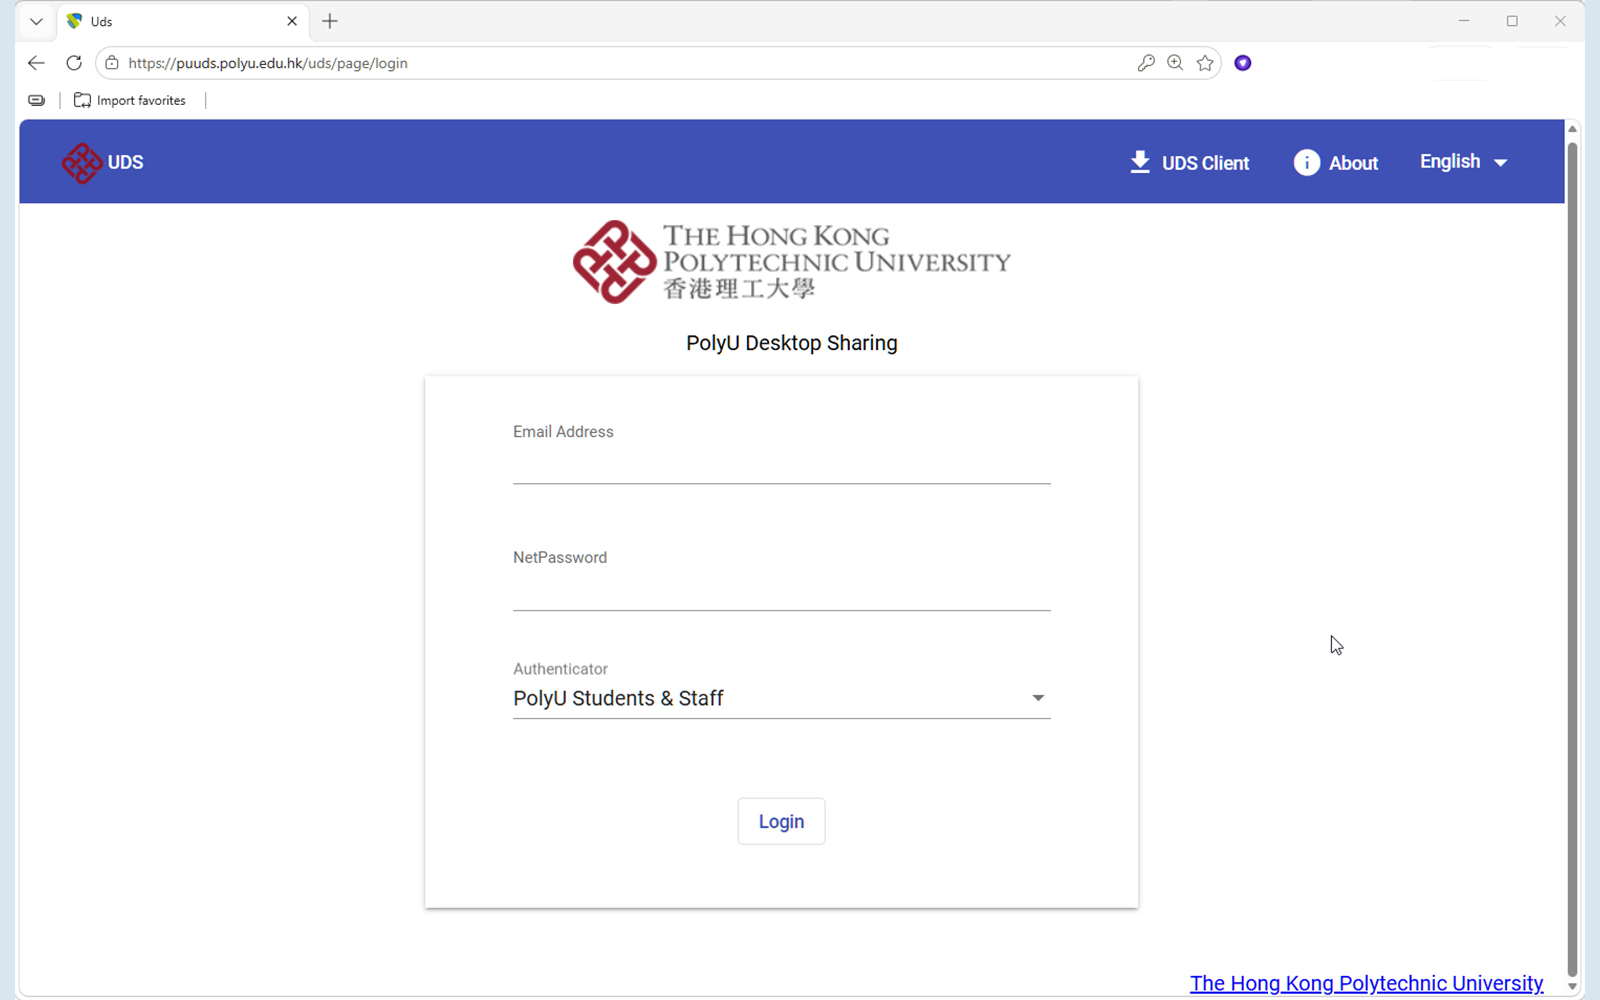Click the page vertical scrollbar
The width and height of the screenshot is (1600, 1000).
pos(1572,558)
